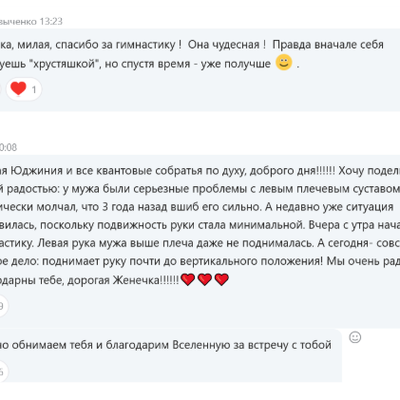
Task: Click the first red heart emoji after "Женечка"
Action: [188, 279]
